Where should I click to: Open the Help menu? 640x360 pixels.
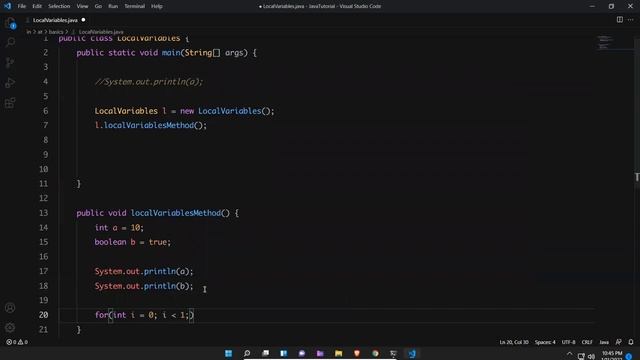pyautogui.click(x=157, y=6)
